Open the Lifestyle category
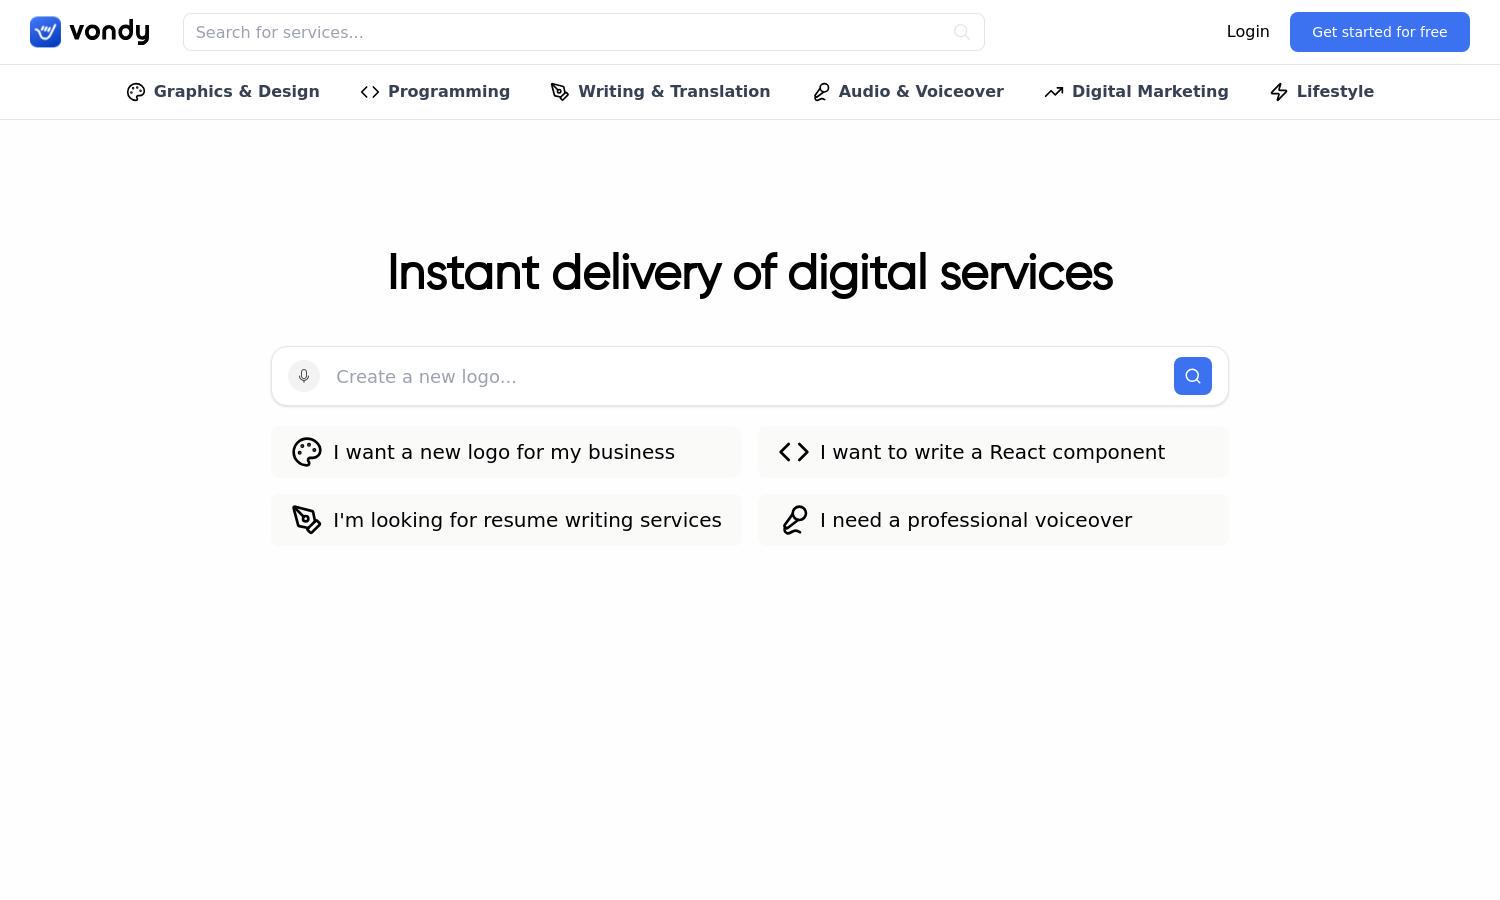Image resolution: width=1500 pixels, height=900 pixels. pos(1322,92)
